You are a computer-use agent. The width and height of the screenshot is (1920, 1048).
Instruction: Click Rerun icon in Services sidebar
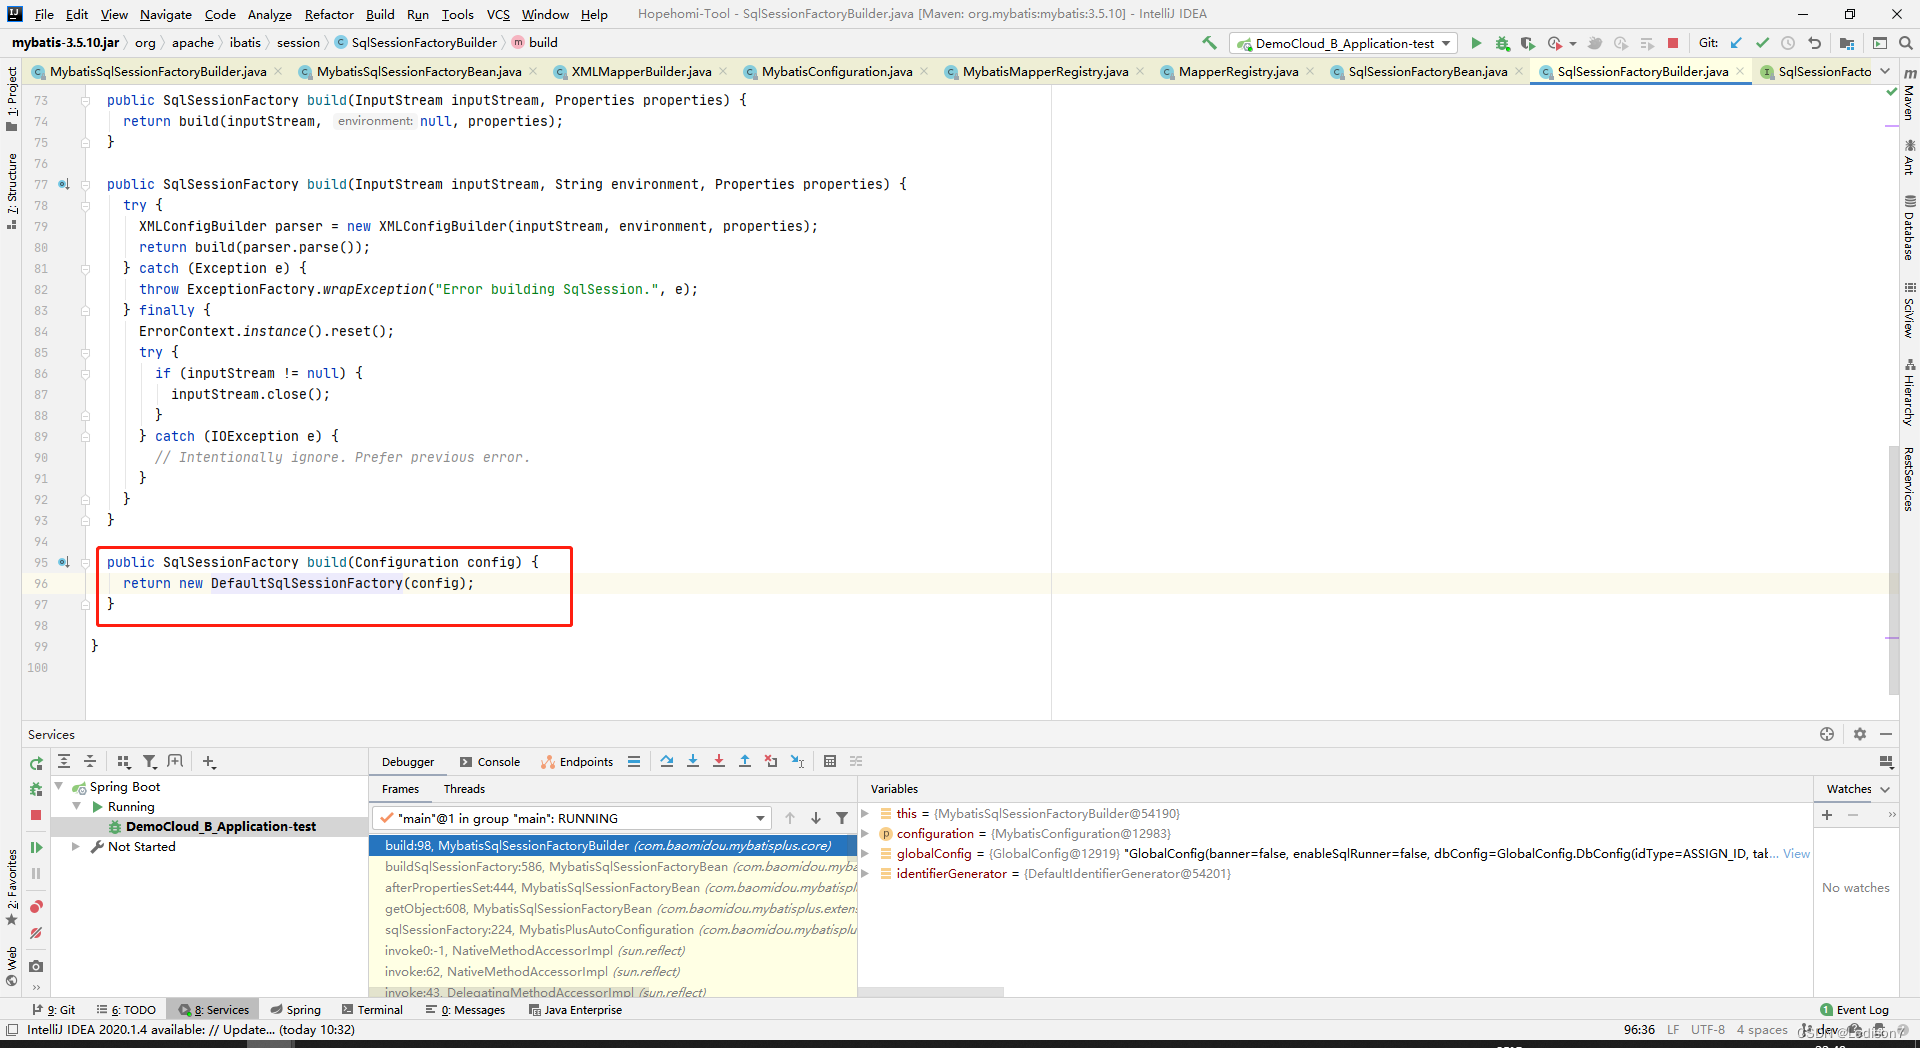point(36,763)
